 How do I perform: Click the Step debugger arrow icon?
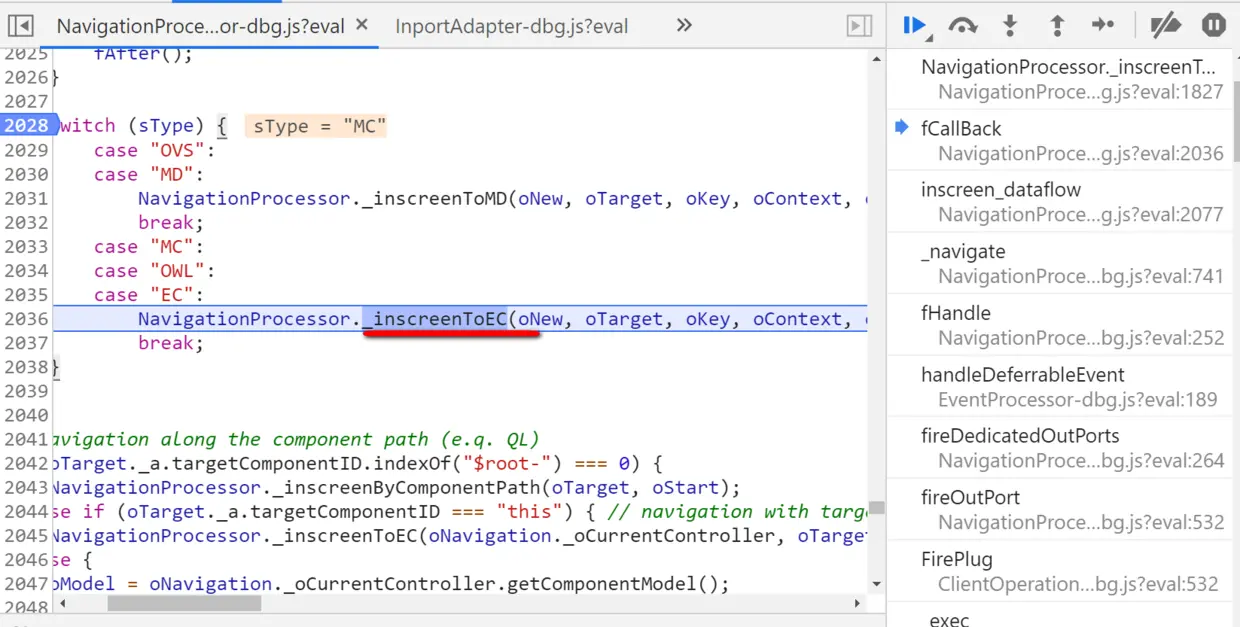pyautogui.click(x=1103, y=26)
